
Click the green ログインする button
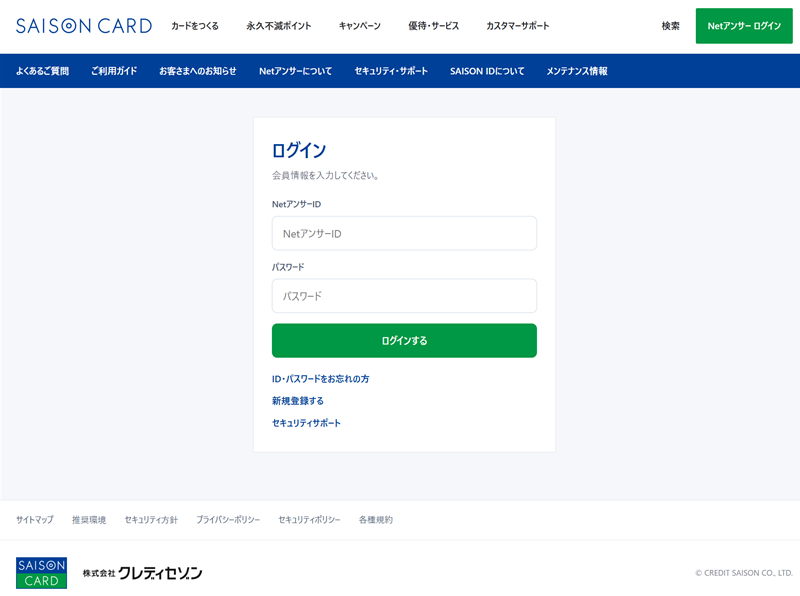(x=404, y=340)
